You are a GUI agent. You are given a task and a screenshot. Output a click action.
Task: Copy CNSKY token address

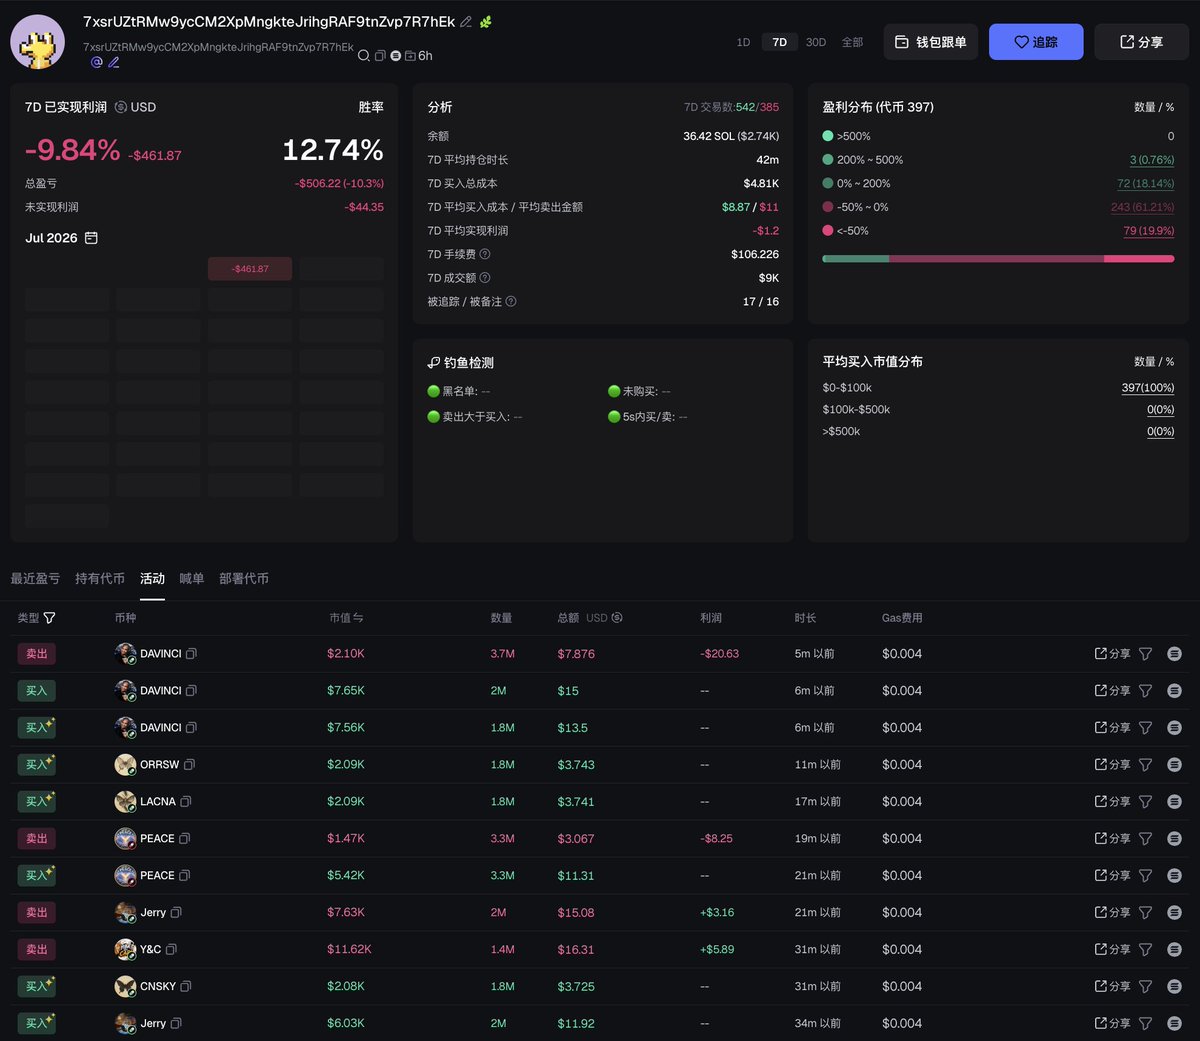185,986
